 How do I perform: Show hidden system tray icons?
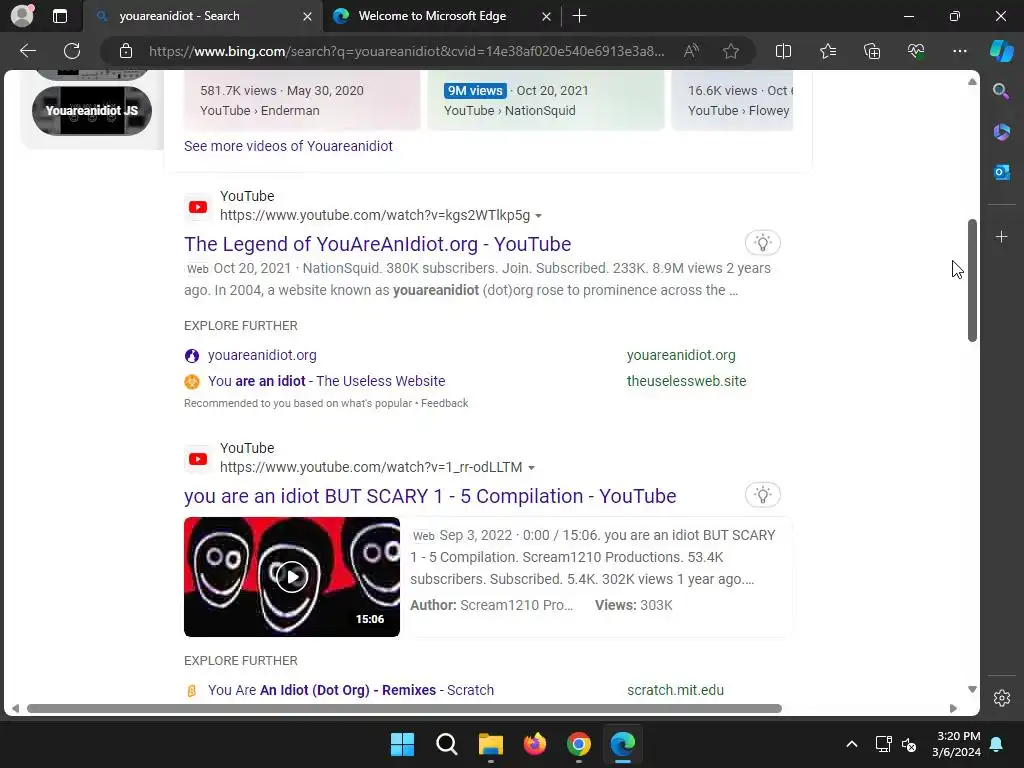pyautogui.click(x=852, y=744)
